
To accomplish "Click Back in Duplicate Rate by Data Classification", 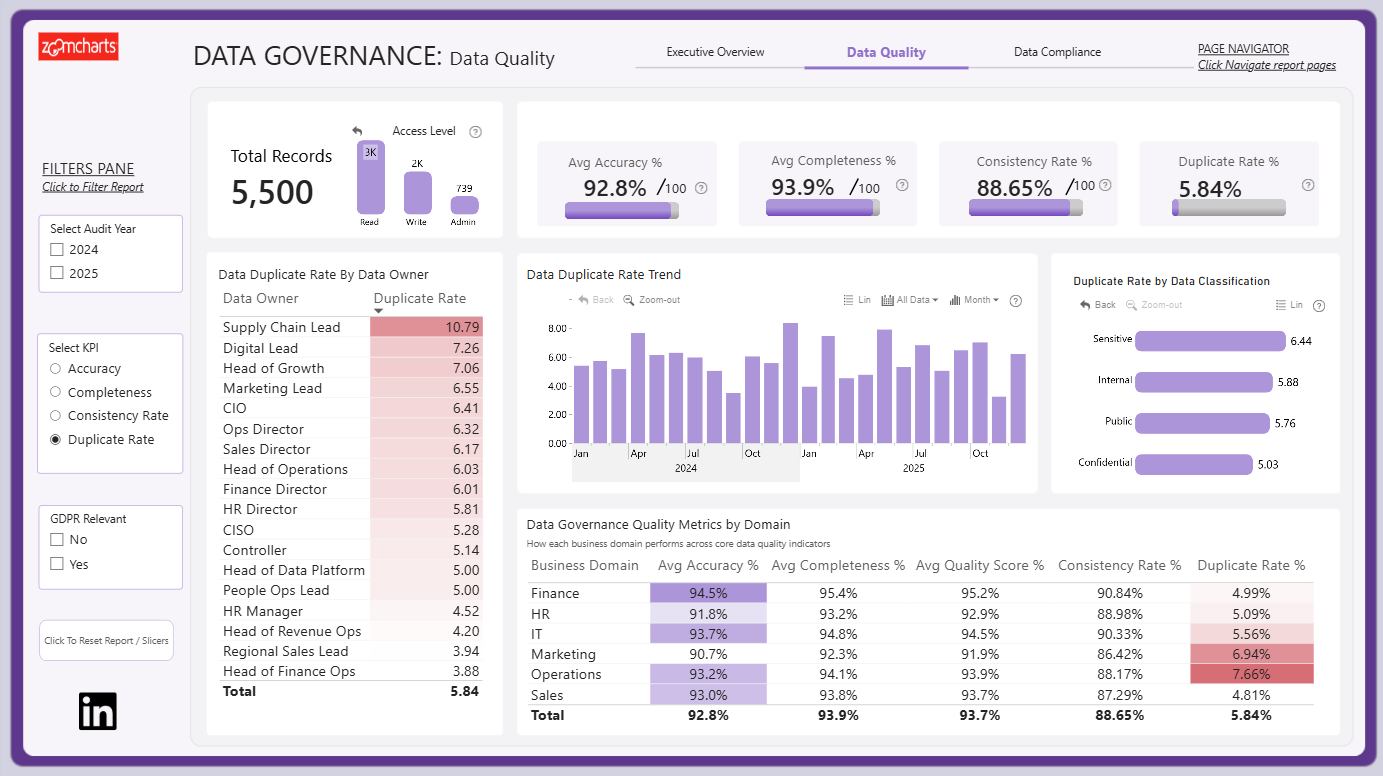I will tap(1098, 305).
